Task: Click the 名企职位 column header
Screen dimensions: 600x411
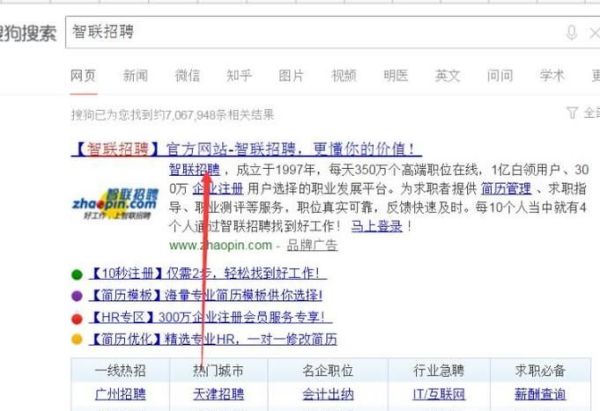Action: pos(328,370)
